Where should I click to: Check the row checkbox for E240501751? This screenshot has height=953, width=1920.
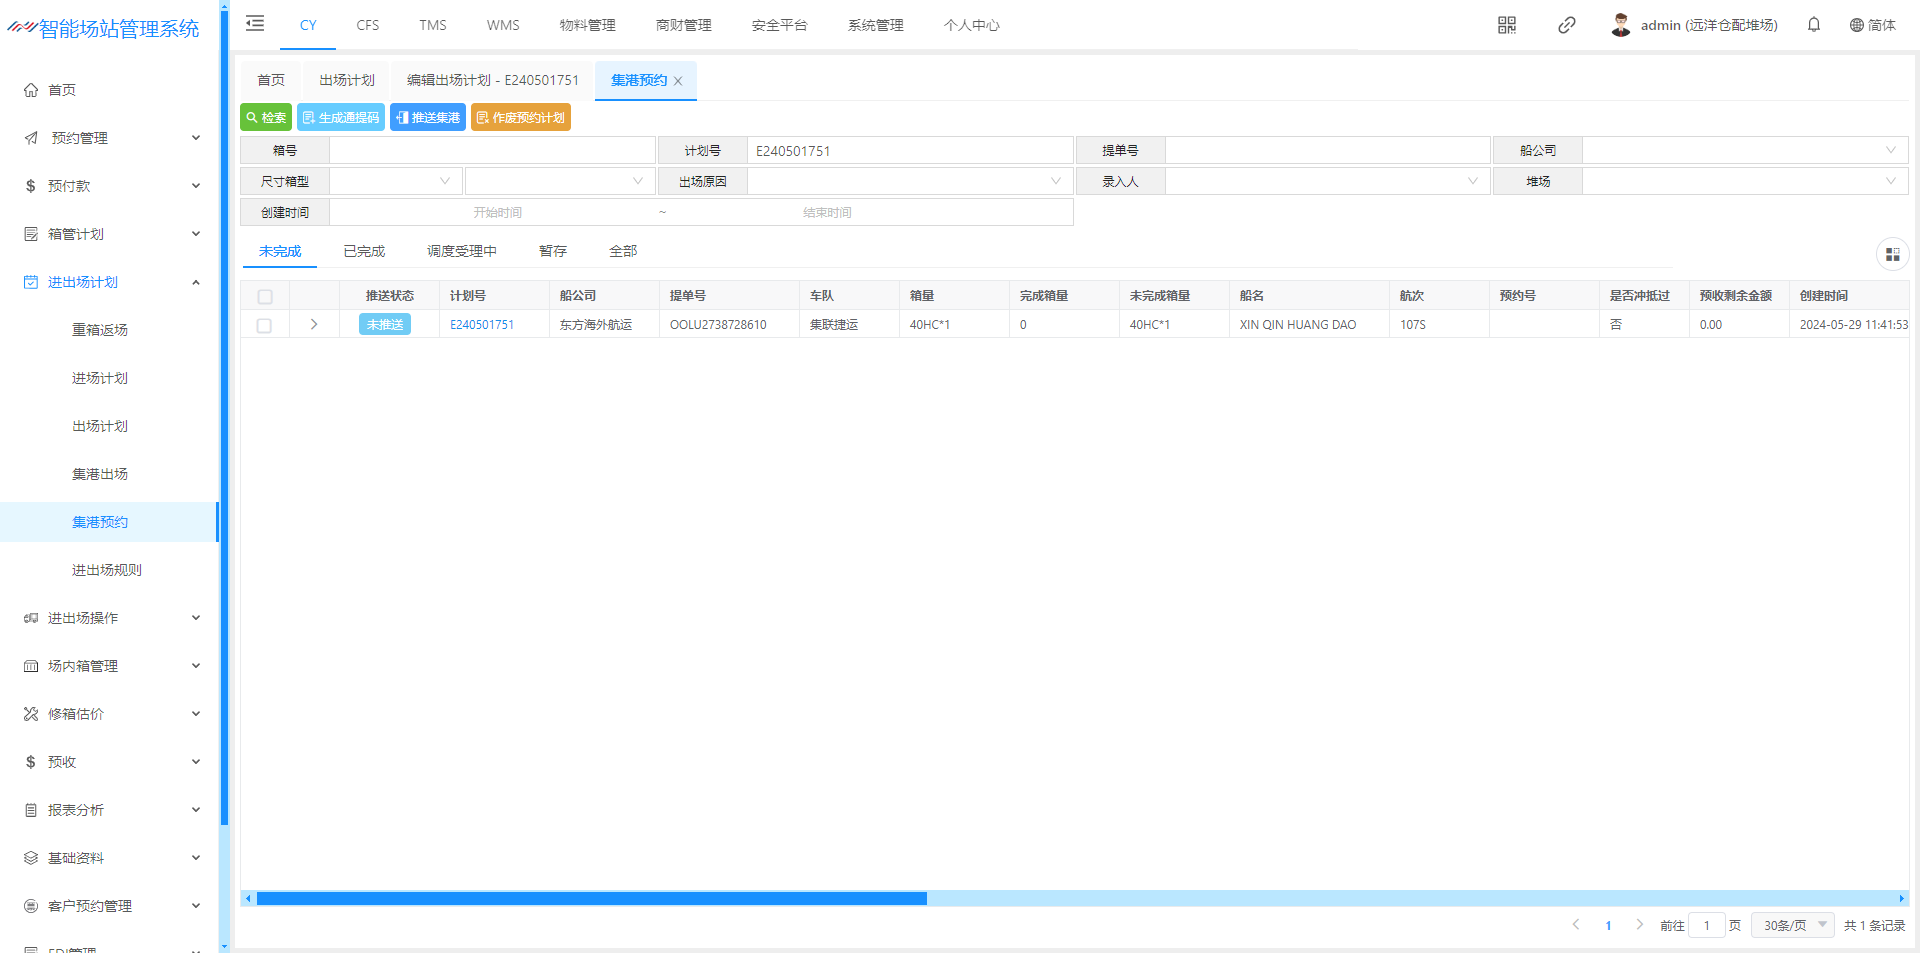pyautogui.click(x=265, y=325)
